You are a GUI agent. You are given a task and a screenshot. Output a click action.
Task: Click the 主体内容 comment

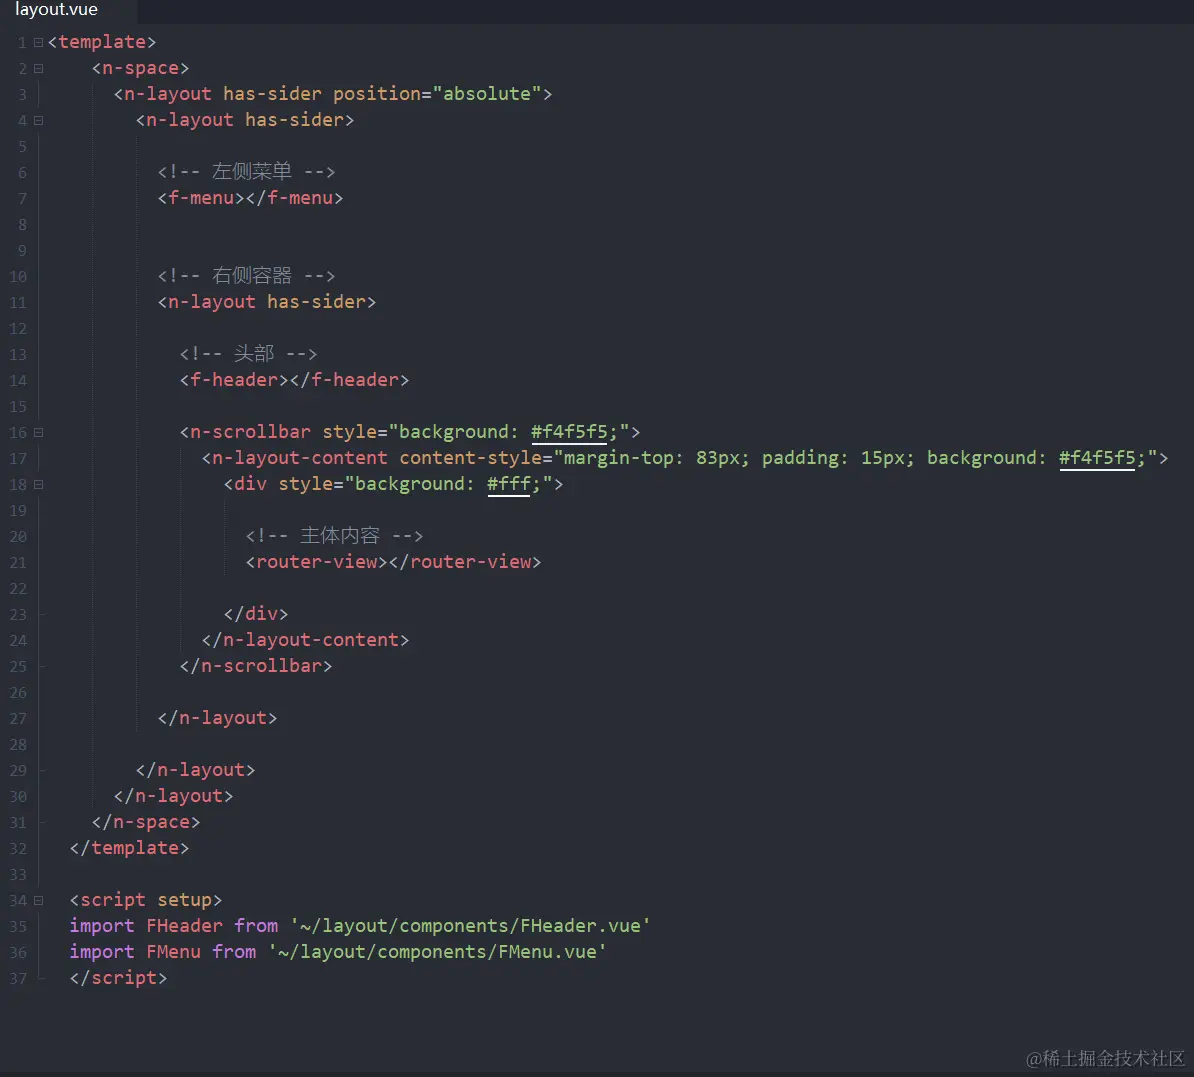[334, 535]
